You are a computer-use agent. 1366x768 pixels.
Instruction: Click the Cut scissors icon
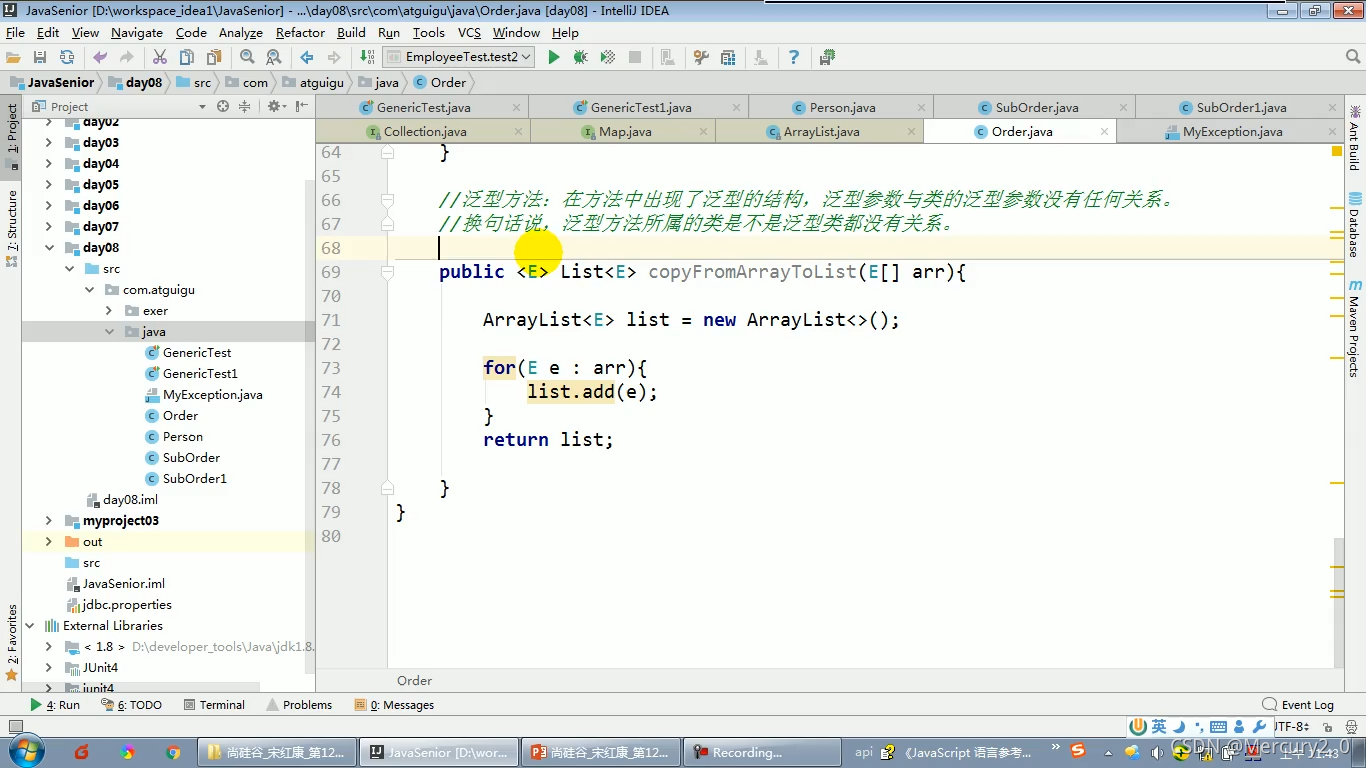(x=160, y=57)
